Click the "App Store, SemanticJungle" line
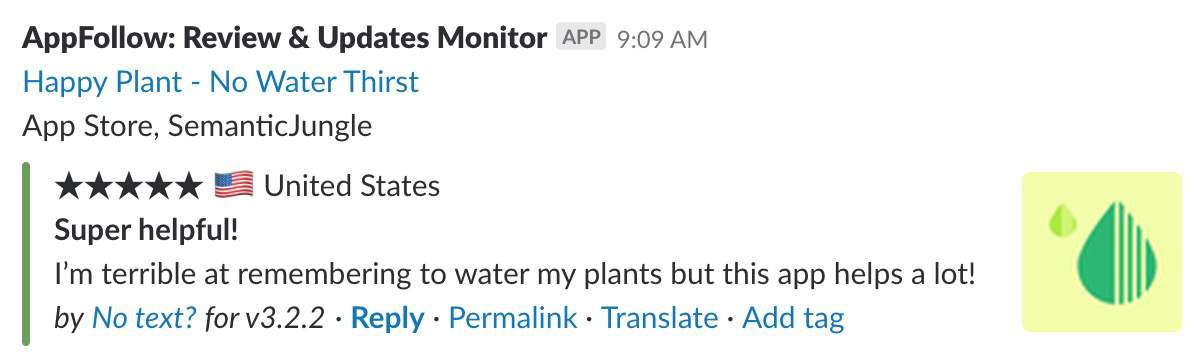The width and height of the screenshot is (1204, 364). [x=197, y=126]
